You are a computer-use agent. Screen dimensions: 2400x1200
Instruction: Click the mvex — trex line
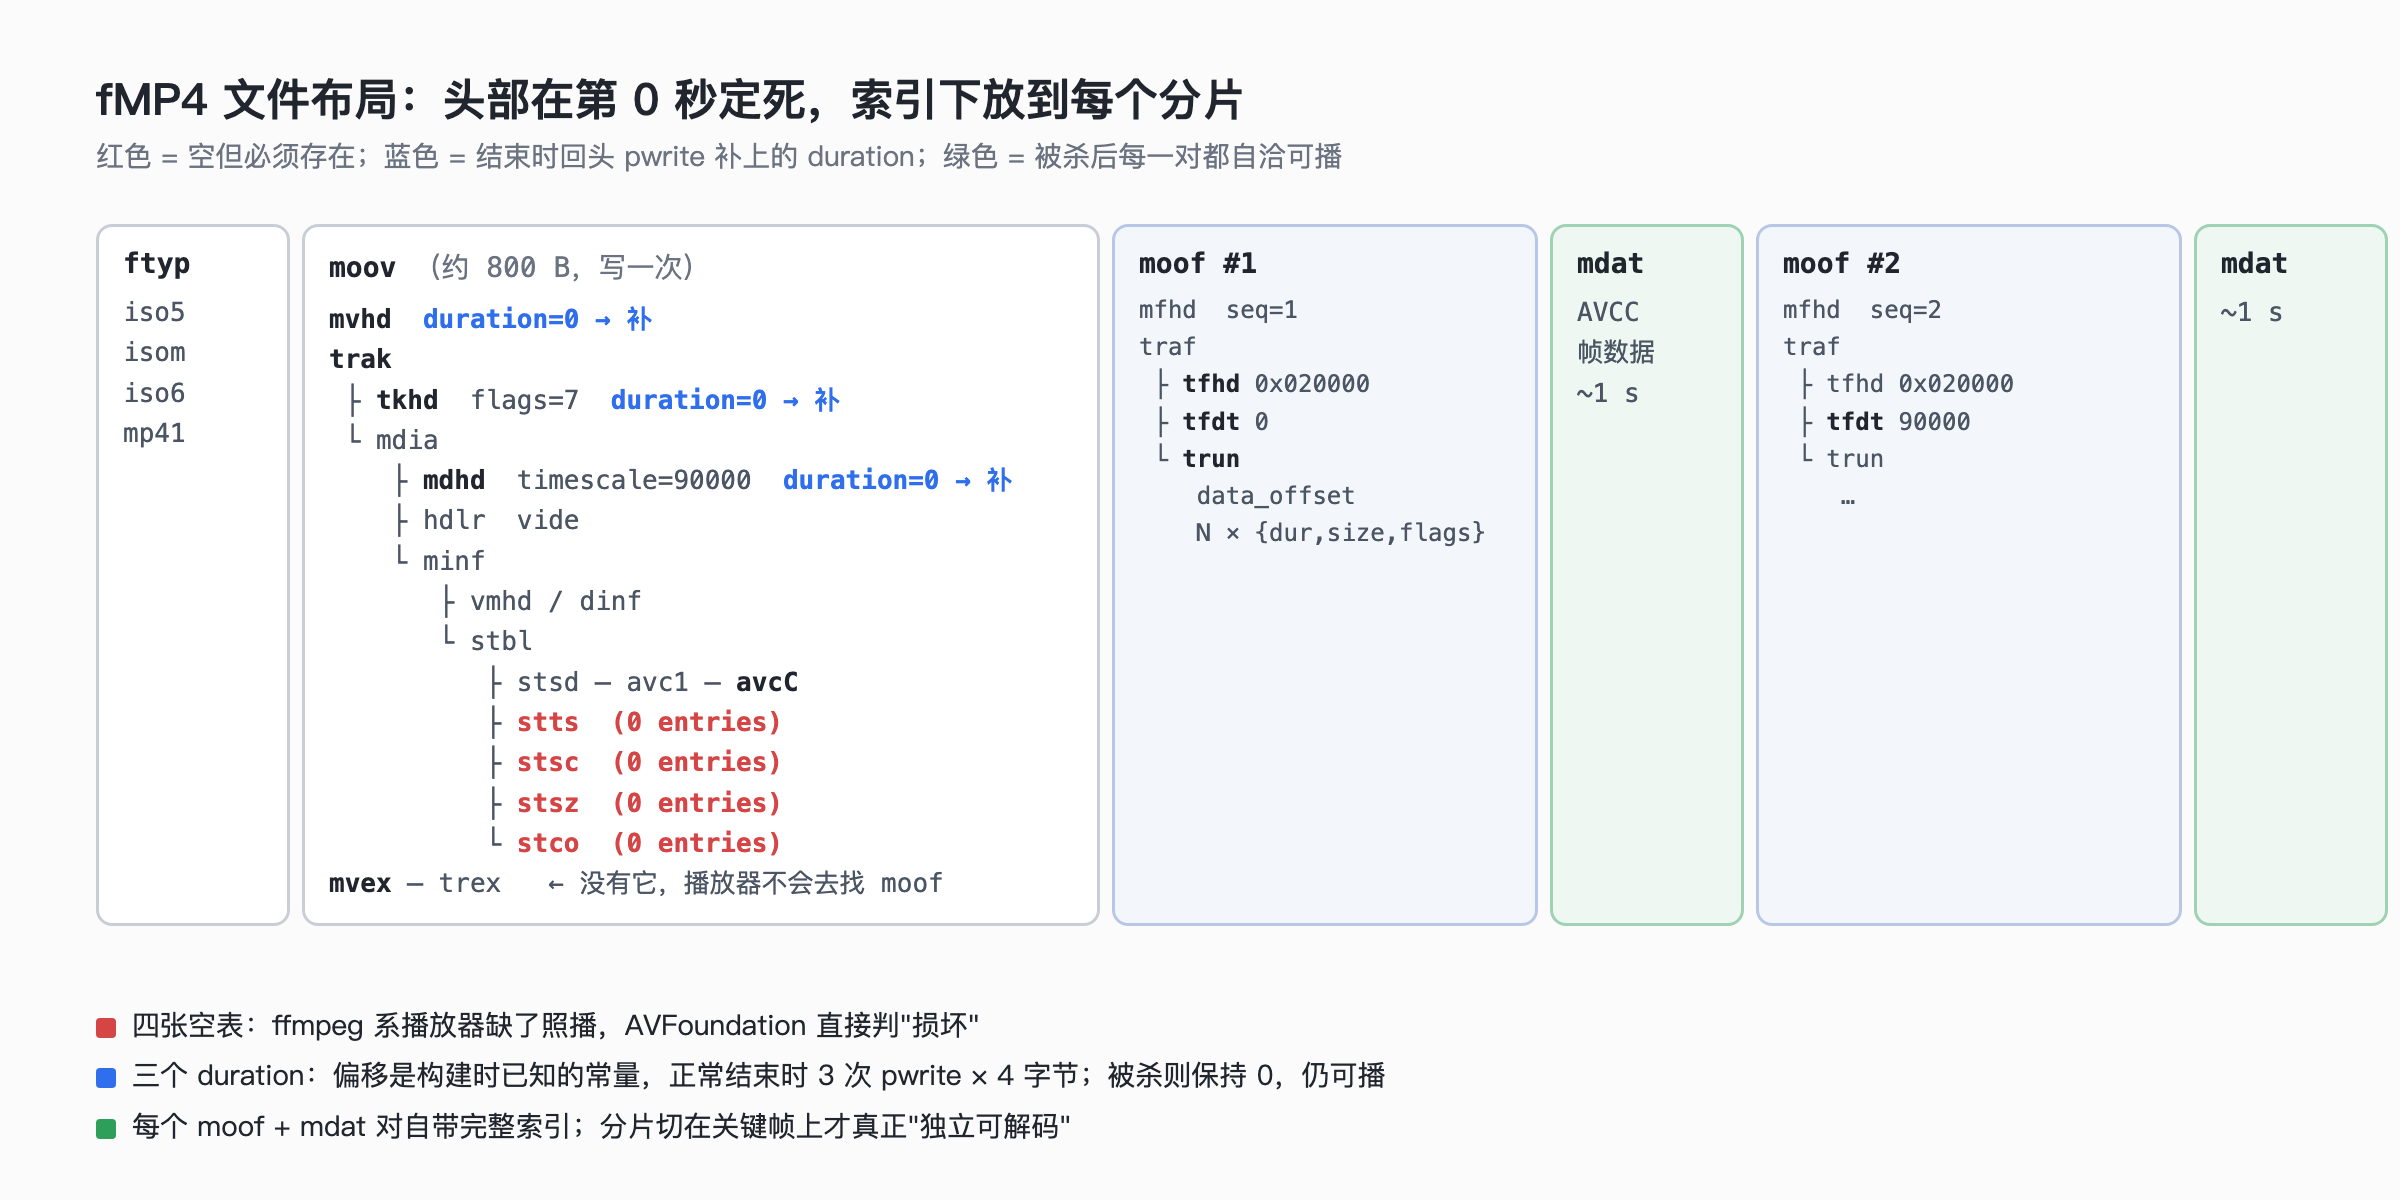click(x=415, y=883)
